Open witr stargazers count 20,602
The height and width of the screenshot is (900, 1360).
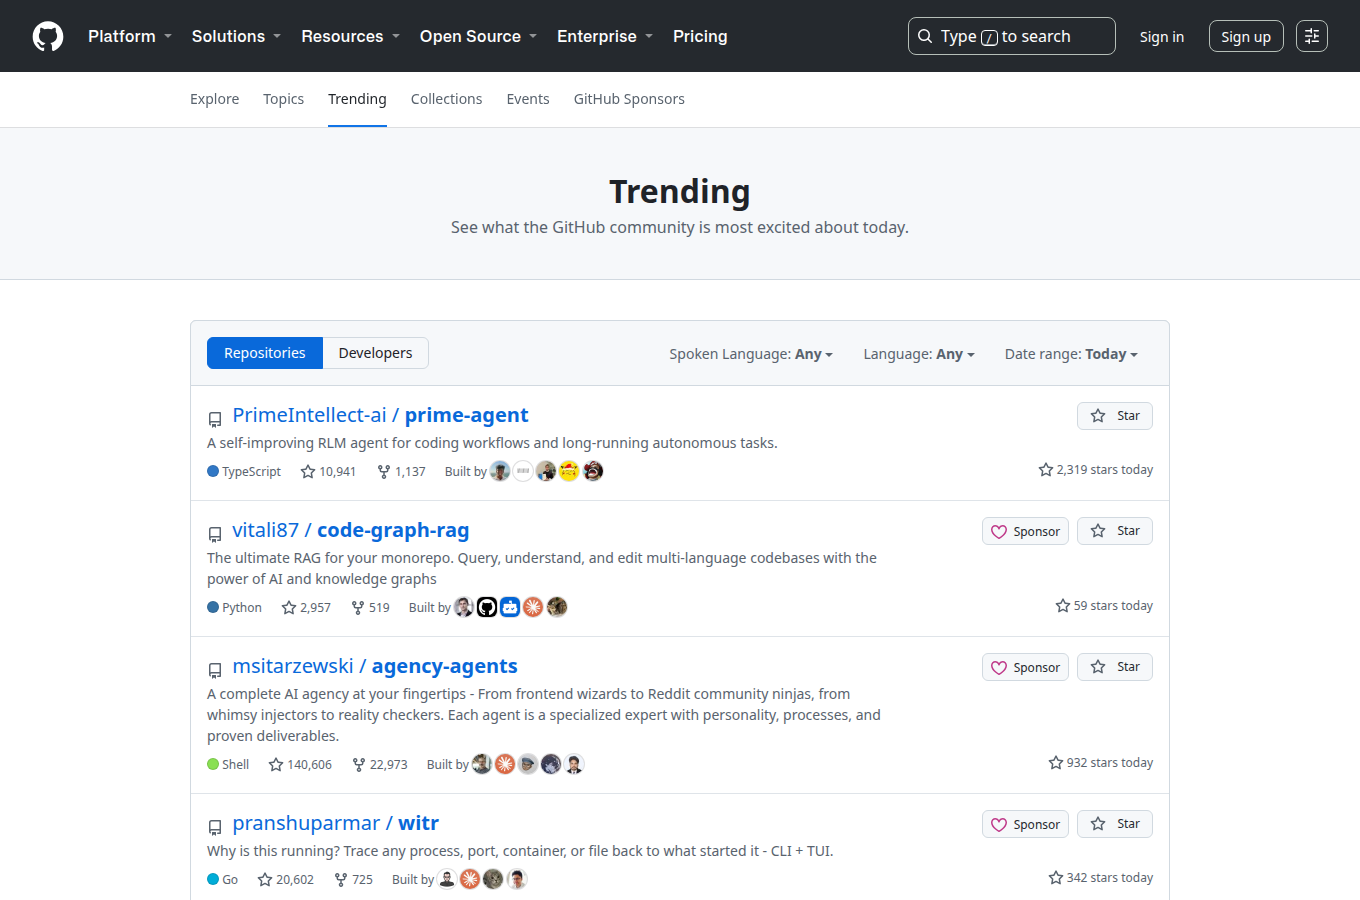286,879
